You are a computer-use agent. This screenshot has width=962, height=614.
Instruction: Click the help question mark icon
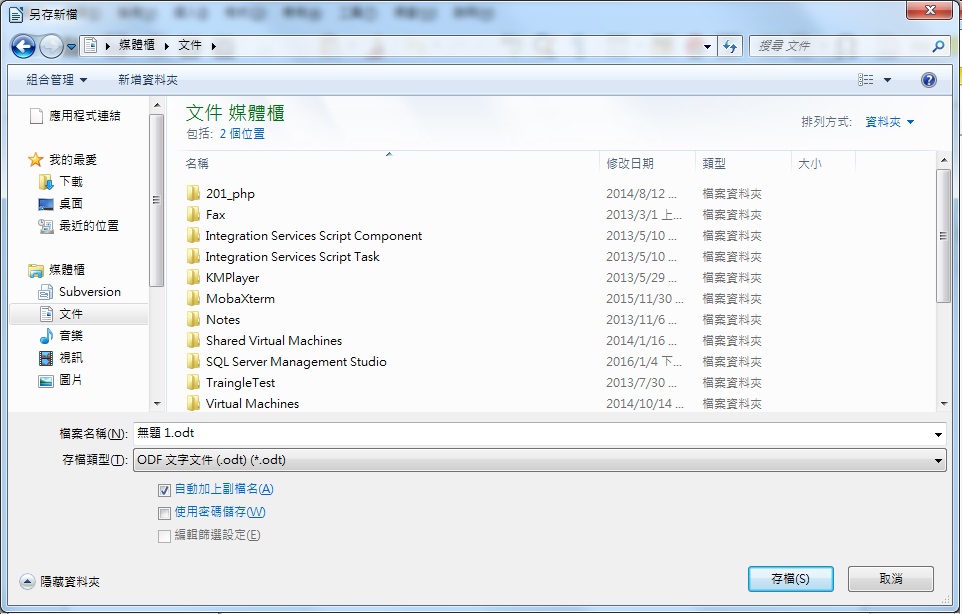coord(928,80)
